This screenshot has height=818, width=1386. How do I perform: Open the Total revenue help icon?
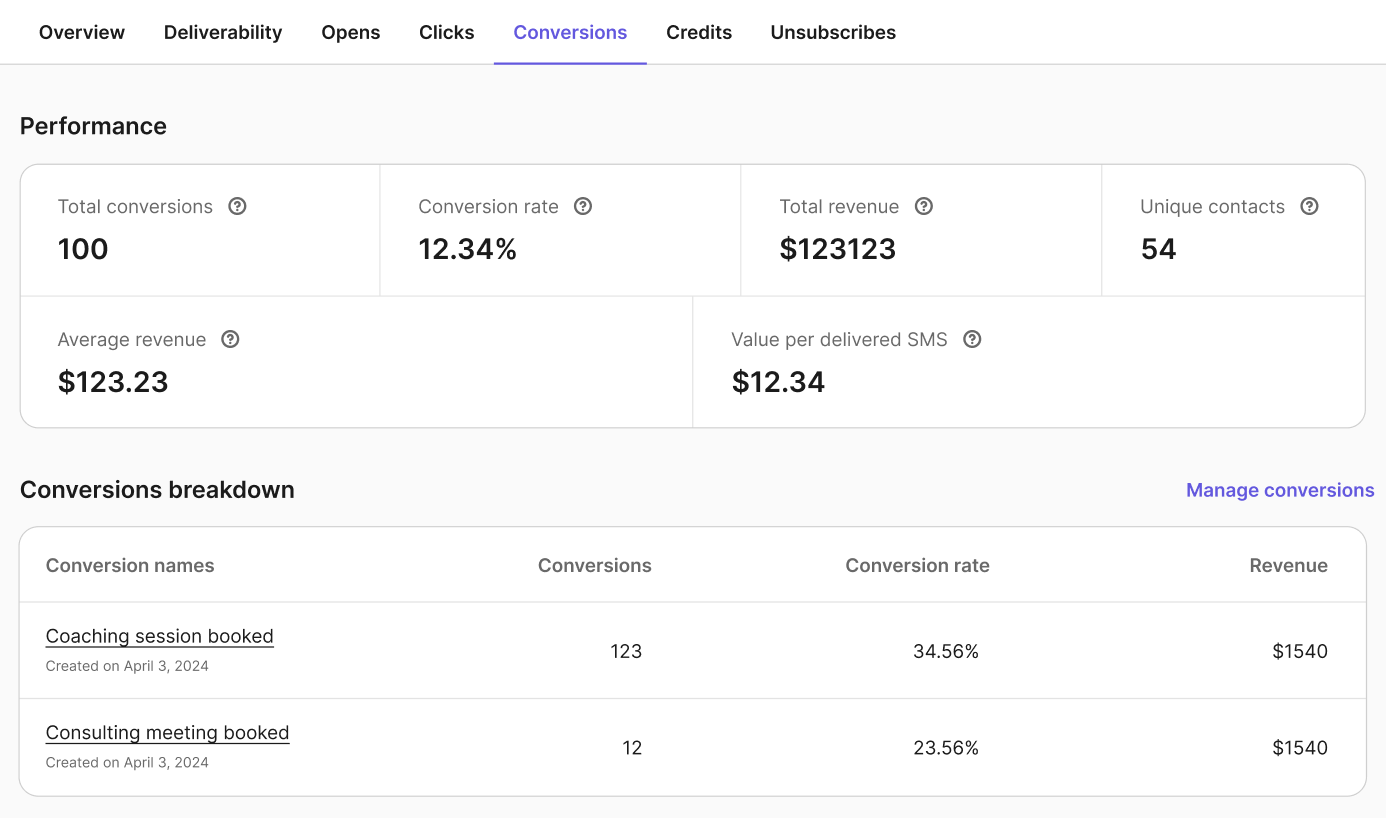pos(924,206)
